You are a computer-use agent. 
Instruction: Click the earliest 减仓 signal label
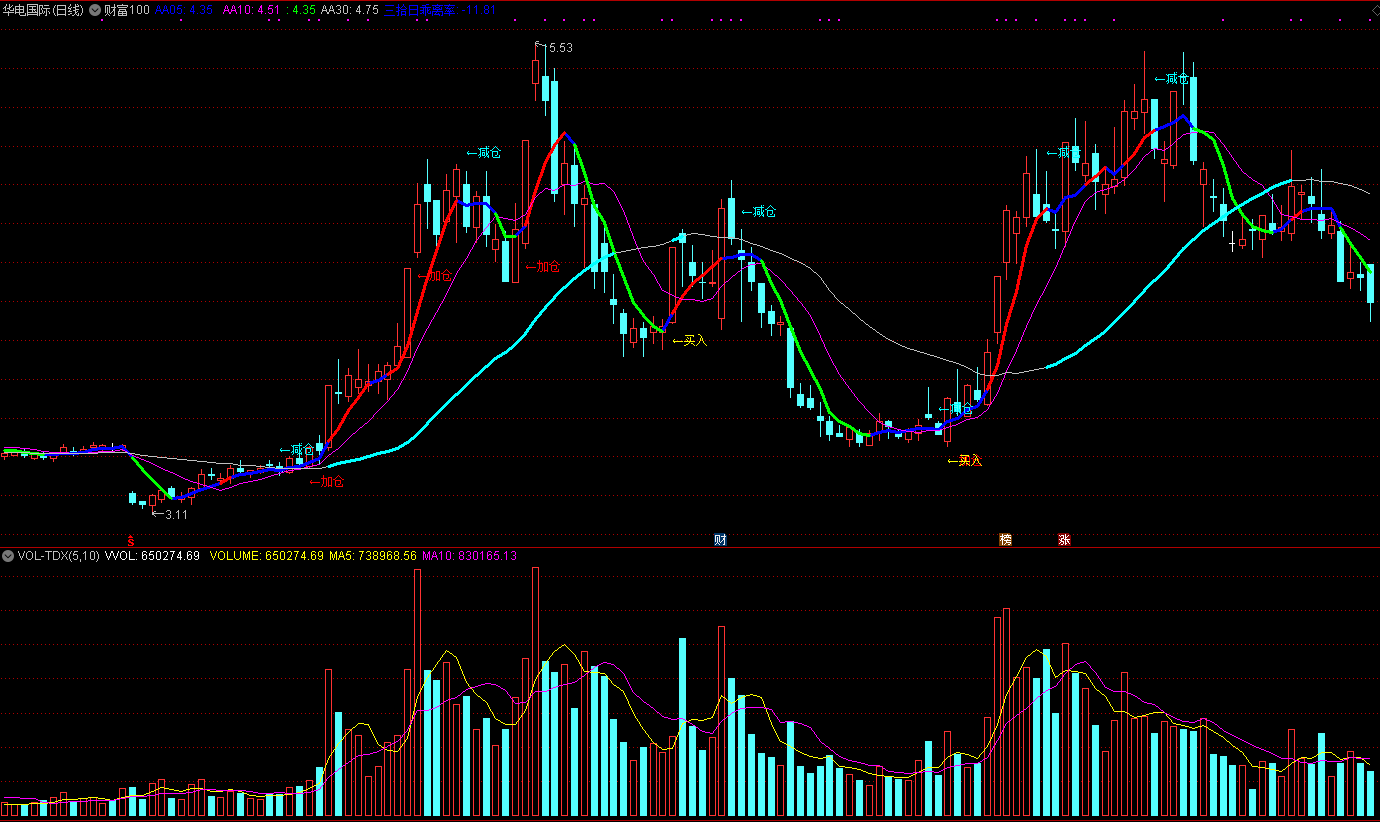296,450
